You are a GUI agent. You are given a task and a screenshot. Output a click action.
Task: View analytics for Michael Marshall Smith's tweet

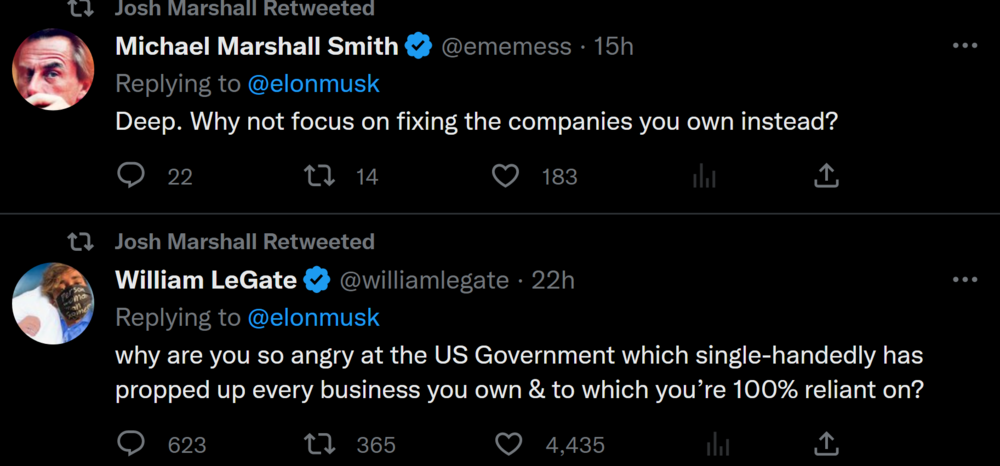tap(705, 177)
